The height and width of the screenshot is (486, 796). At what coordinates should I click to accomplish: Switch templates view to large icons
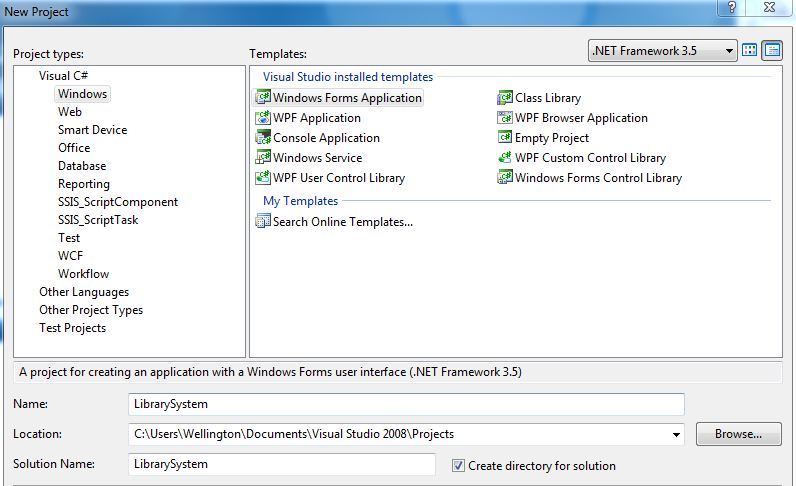point(750,51)
